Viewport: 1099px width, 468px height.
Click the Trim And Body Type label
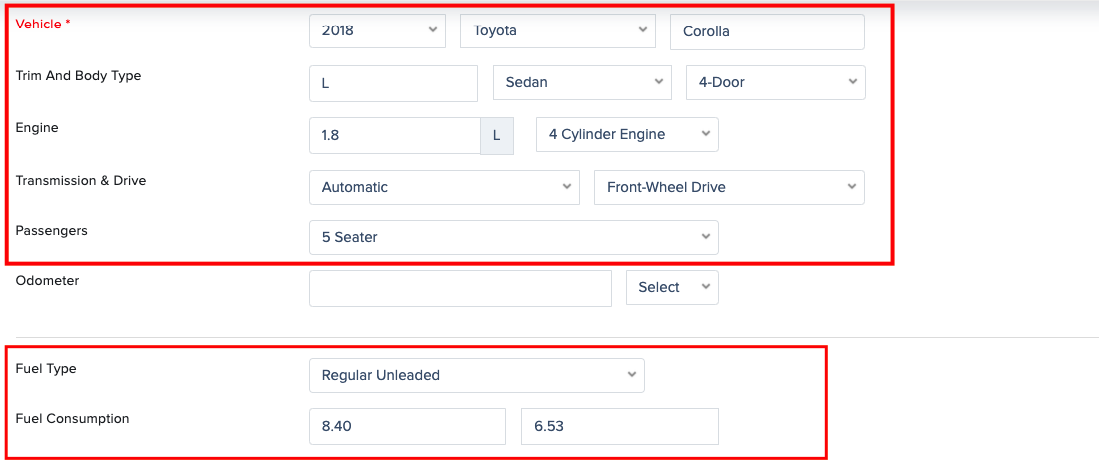coord(79,76)
